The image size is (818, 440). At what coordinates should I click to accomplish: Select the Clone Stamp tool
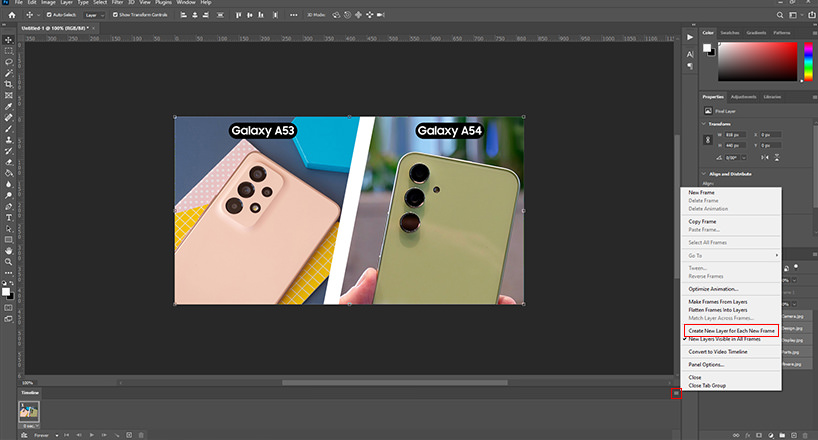pyautogui.click(x=8, y=140)
